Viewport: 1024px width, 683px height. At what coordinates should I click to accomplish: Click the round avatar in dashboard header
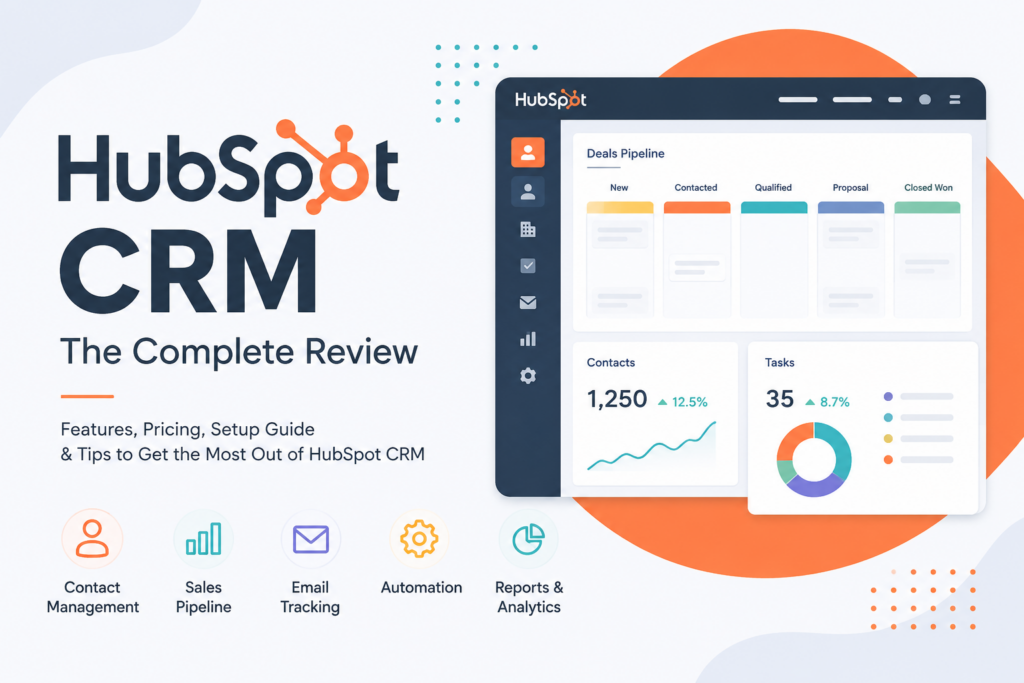pos(925,99)
